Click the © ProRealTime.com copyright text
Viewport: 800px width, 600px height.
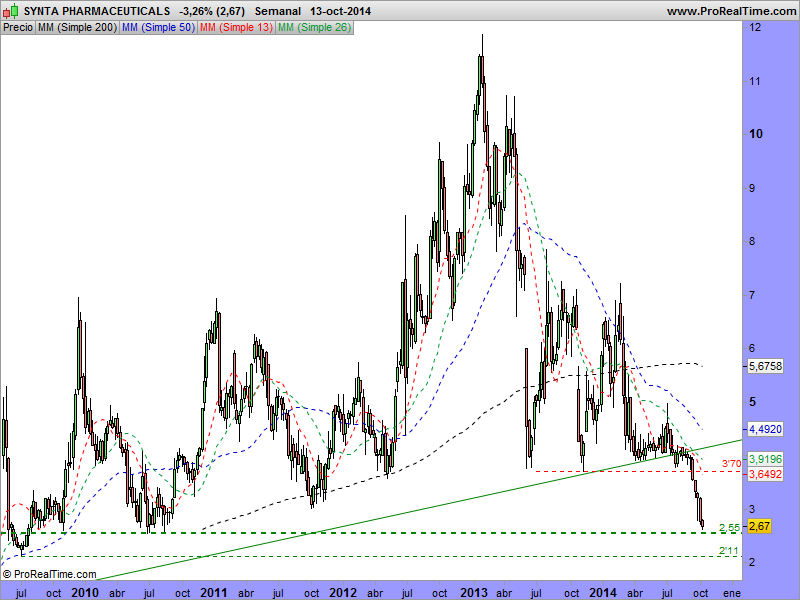click(49, 574)
